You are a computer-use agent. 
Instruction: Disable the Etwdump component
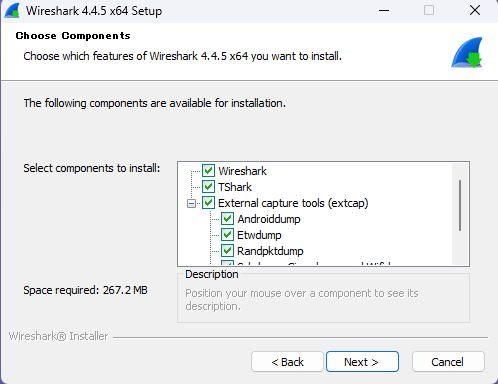pos(227,235)
